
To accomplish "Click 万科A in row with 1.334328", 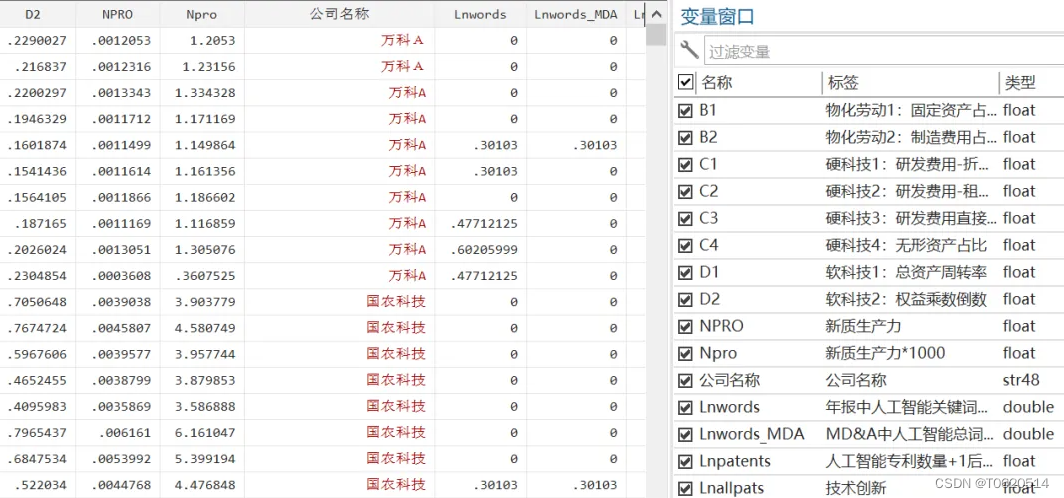I will 407,93.
